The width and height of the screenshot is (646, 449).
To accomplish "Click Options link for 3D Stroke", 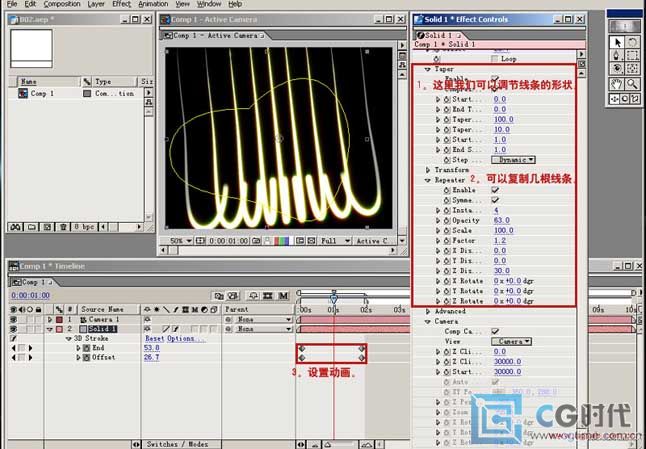I will click(x=186, y=339).
